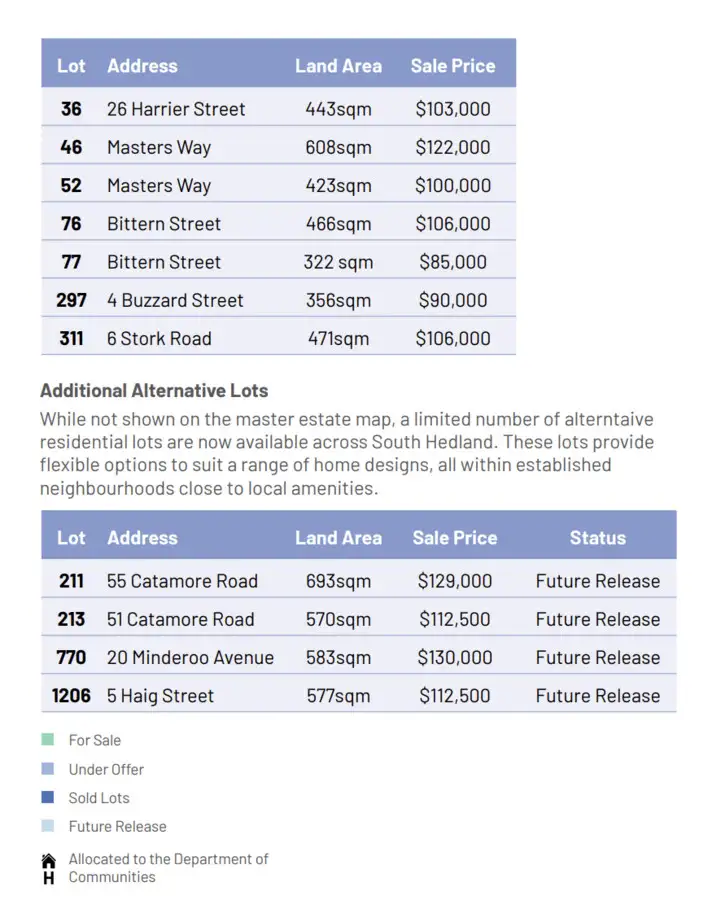Viewport: 721px width, 900px height.
Task: Click Future Release status for Haig Street
Action: [597, 696]
